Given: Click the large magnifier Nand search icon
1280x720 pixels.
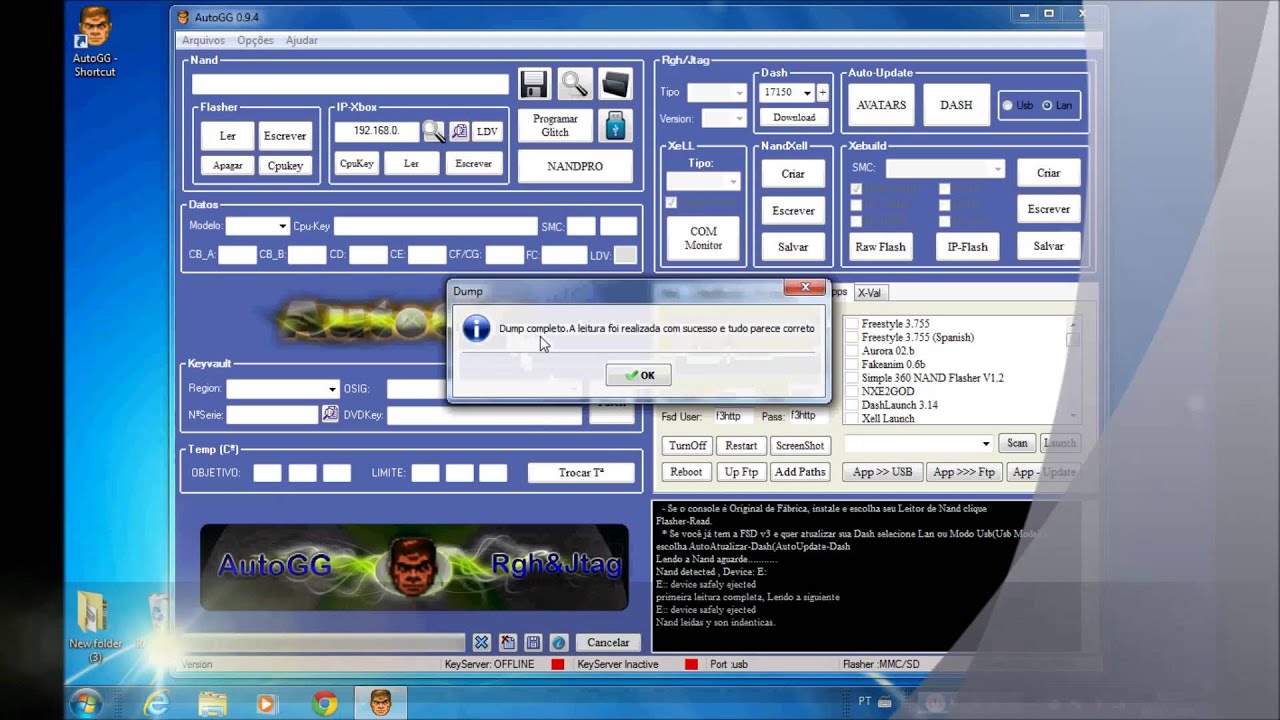Looking at the screenshot, I should tap(575, 84).
